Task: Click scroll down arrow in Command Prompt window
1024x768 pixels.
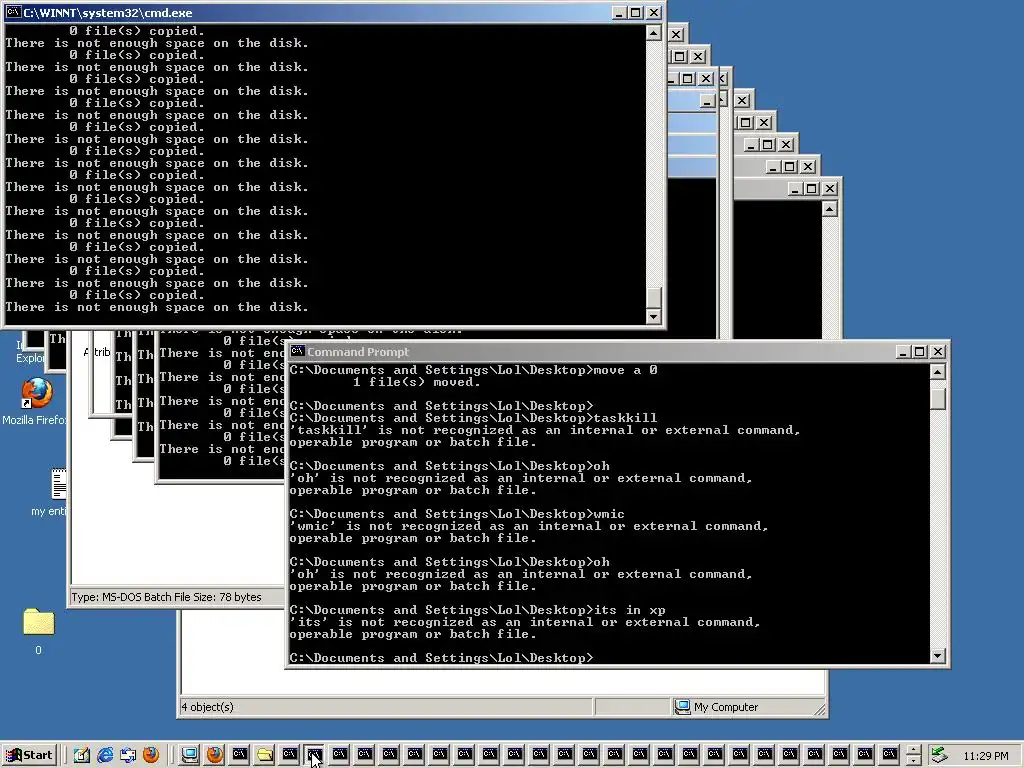Action: pos(938,656)
